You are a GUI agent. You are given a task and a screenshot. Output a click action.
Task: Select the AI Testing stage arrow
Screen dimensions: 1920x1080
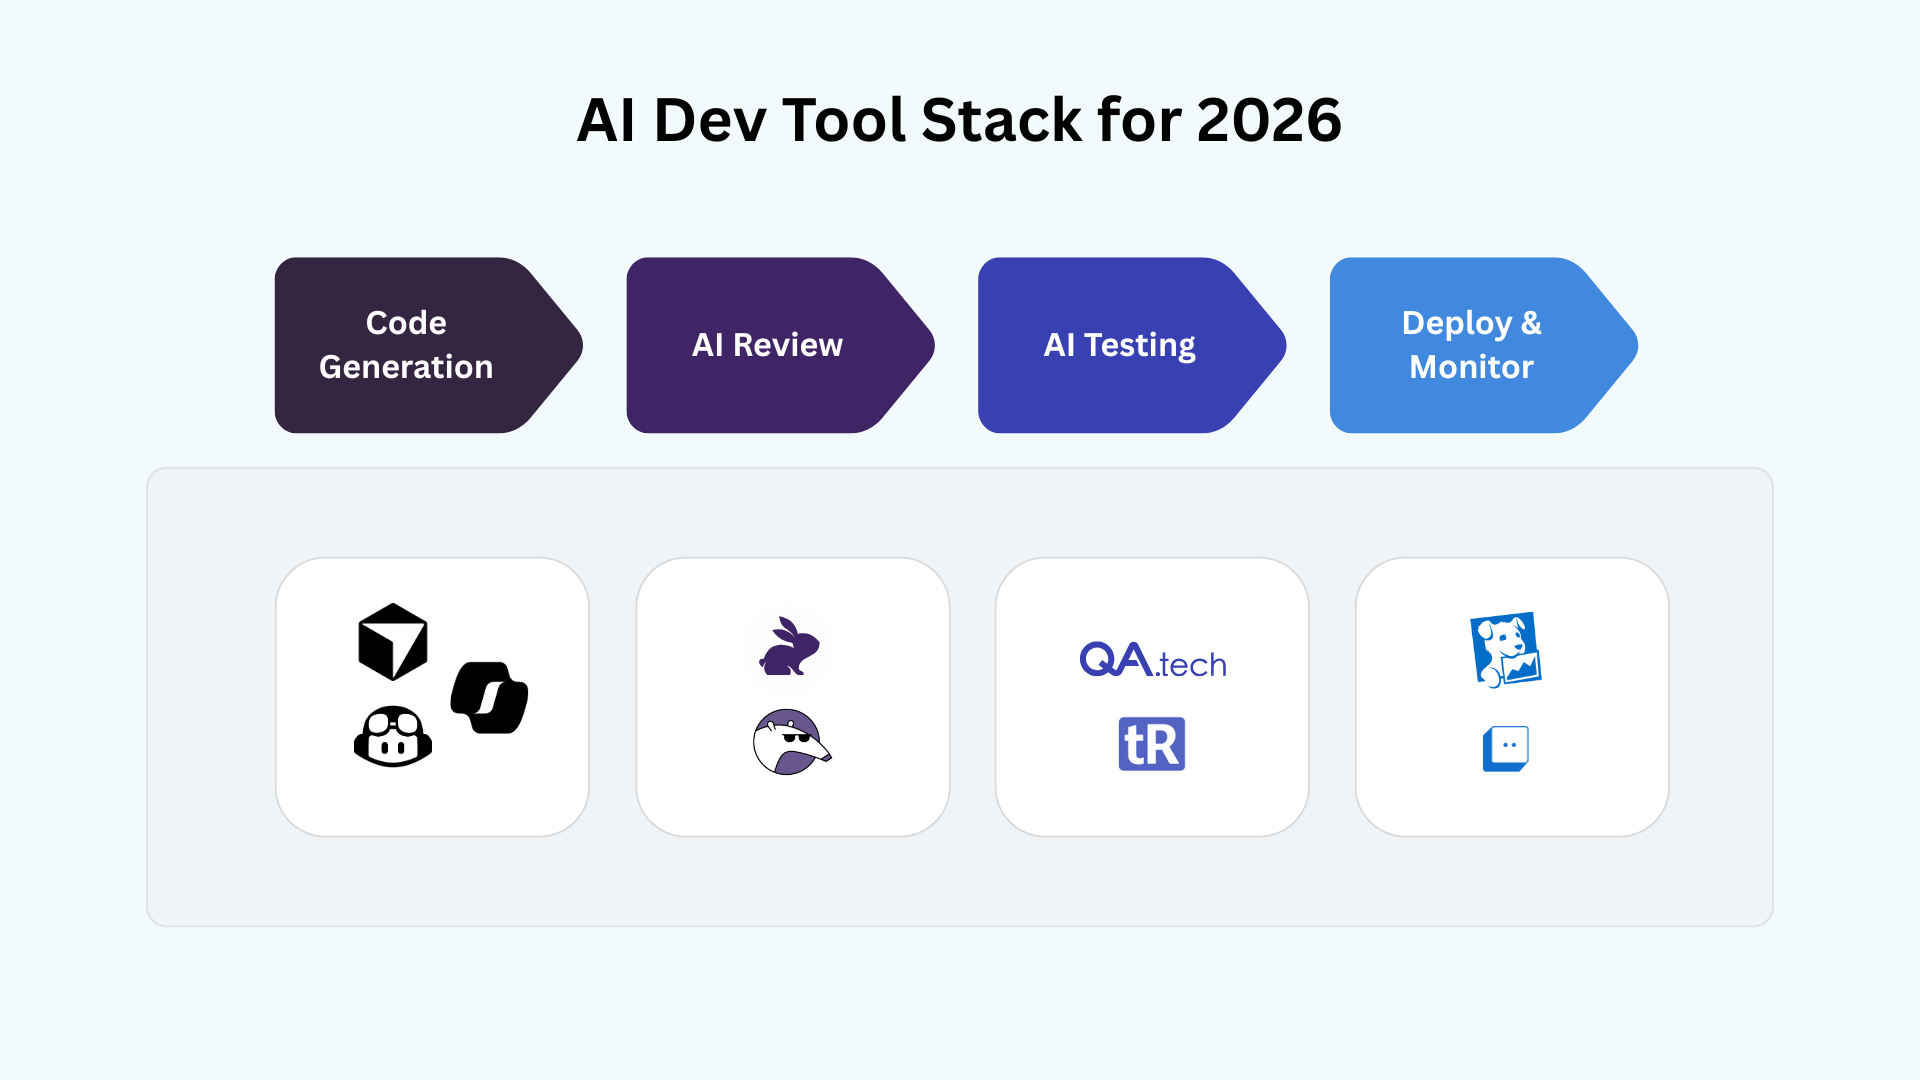pyautogui.click(x=1132, y=345)
